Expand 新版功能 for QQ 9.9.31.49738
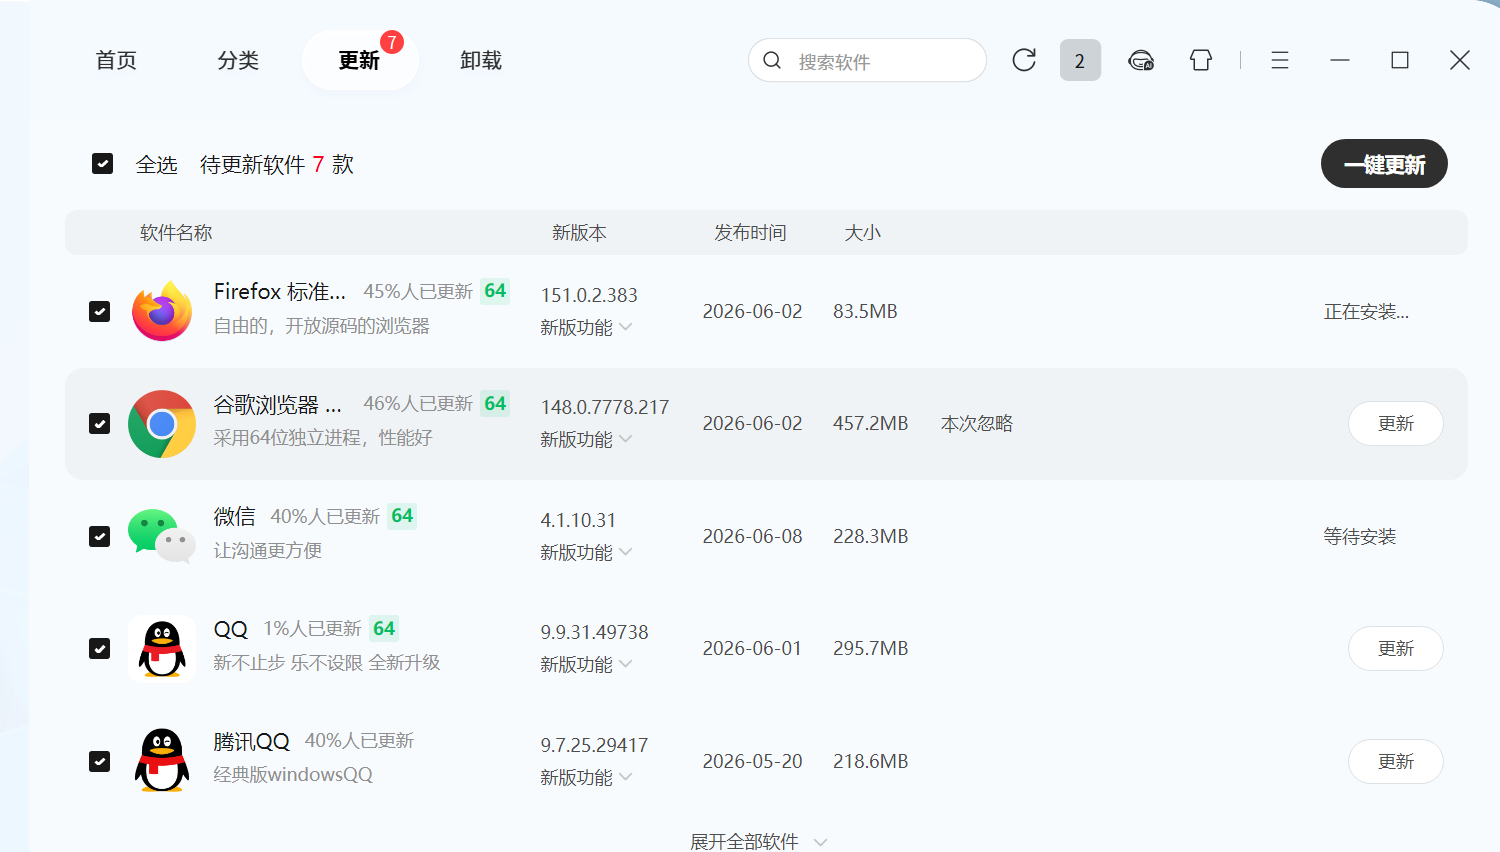Screen dimensions: 1500x852 coord(586,665)
